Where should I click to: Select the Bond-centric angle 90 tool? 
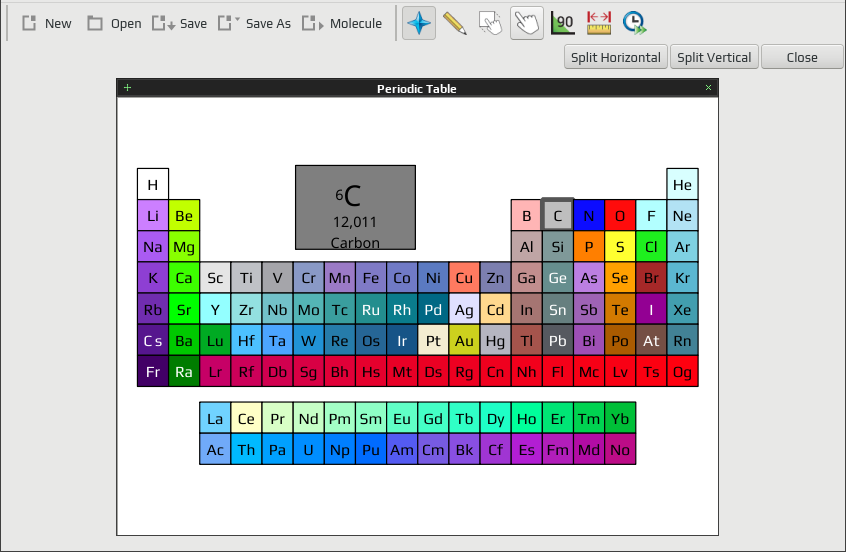coord(562,23)
